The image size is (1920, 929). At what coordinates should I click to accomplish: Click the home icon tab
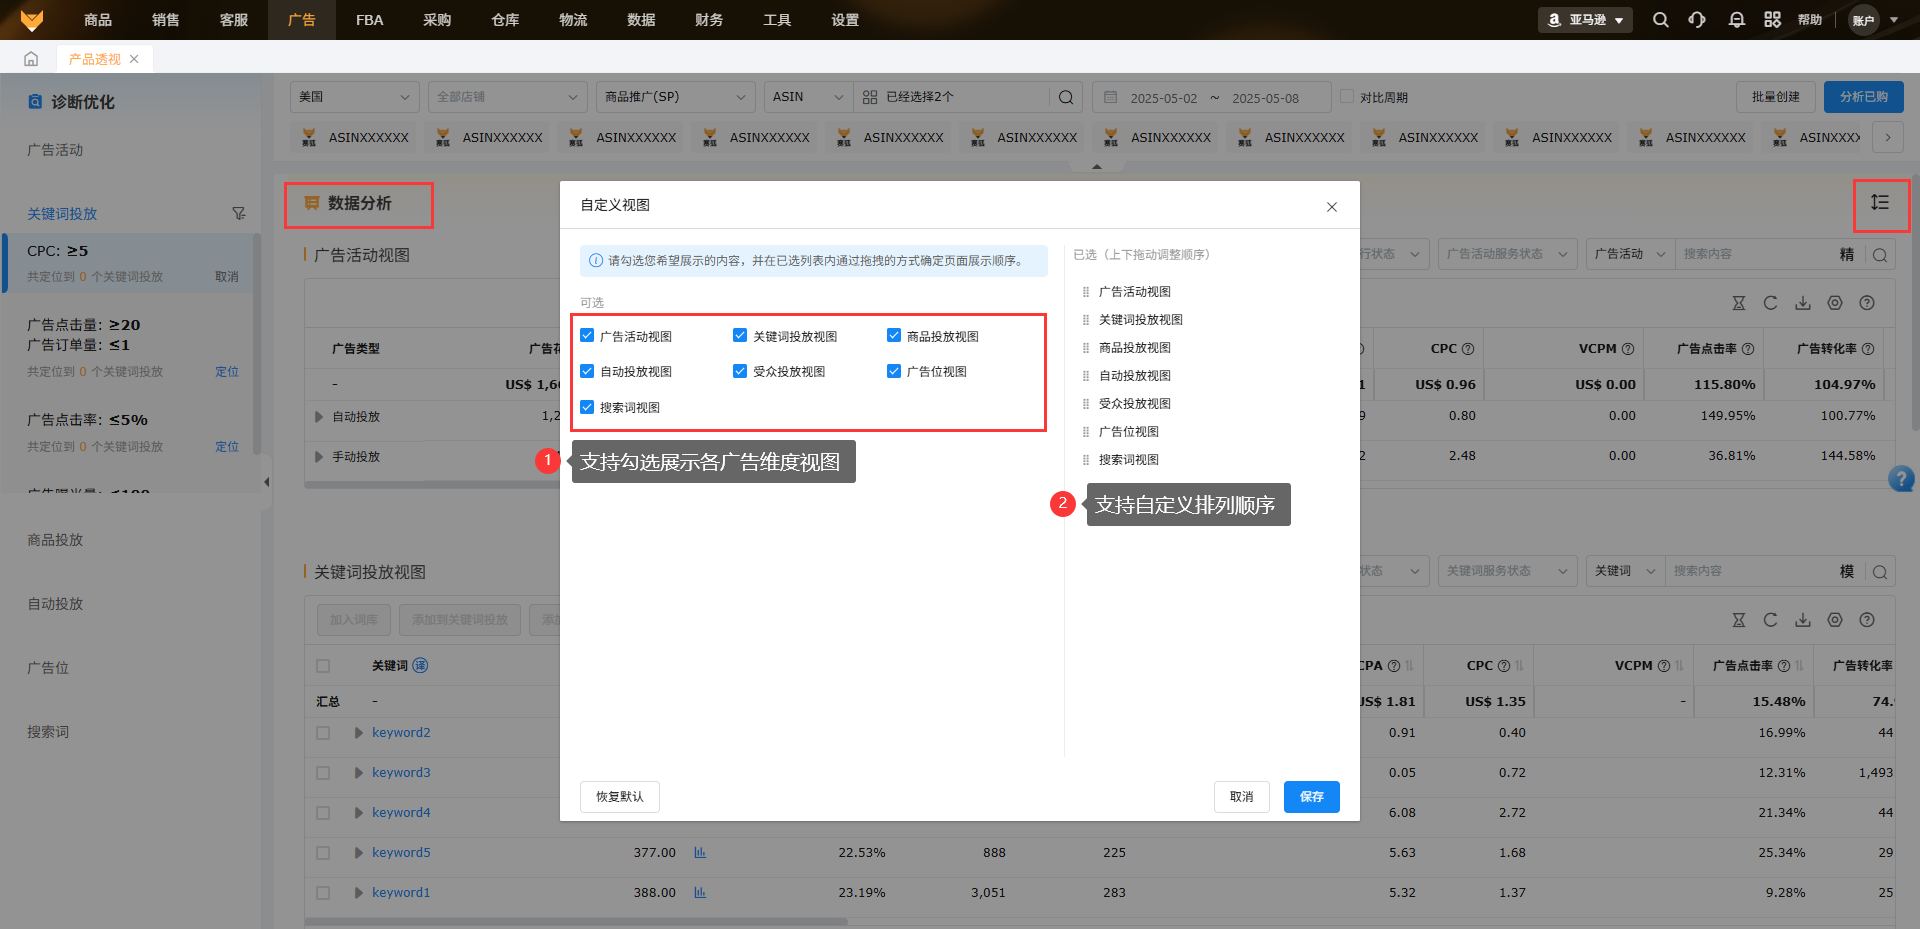click(x=31, y=59)
